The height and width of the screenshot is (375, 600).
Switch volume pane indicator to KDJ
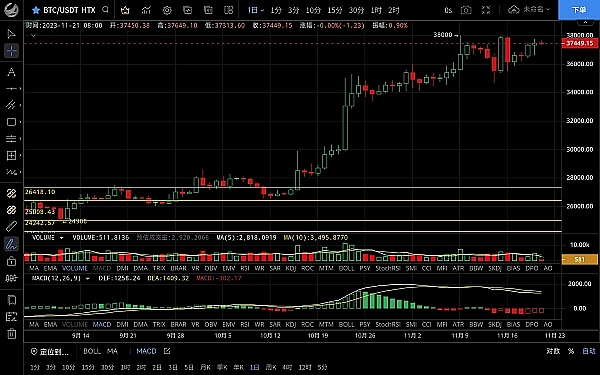291,269
